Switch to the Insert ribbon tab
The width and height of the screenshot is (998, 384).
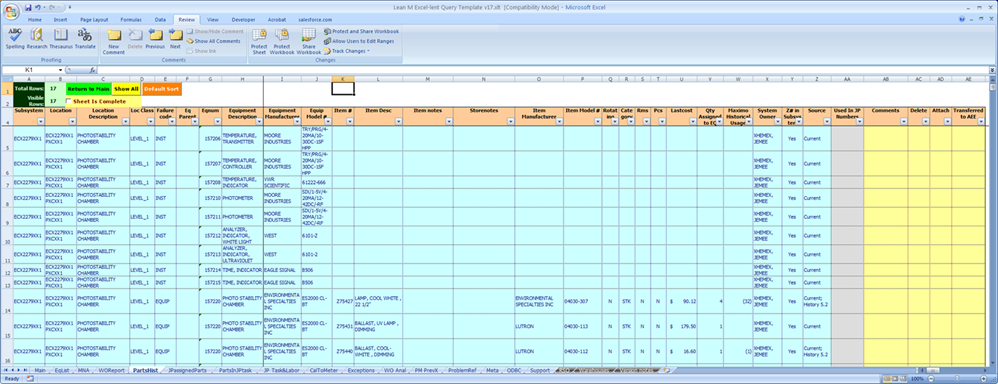tap(60, 20)
